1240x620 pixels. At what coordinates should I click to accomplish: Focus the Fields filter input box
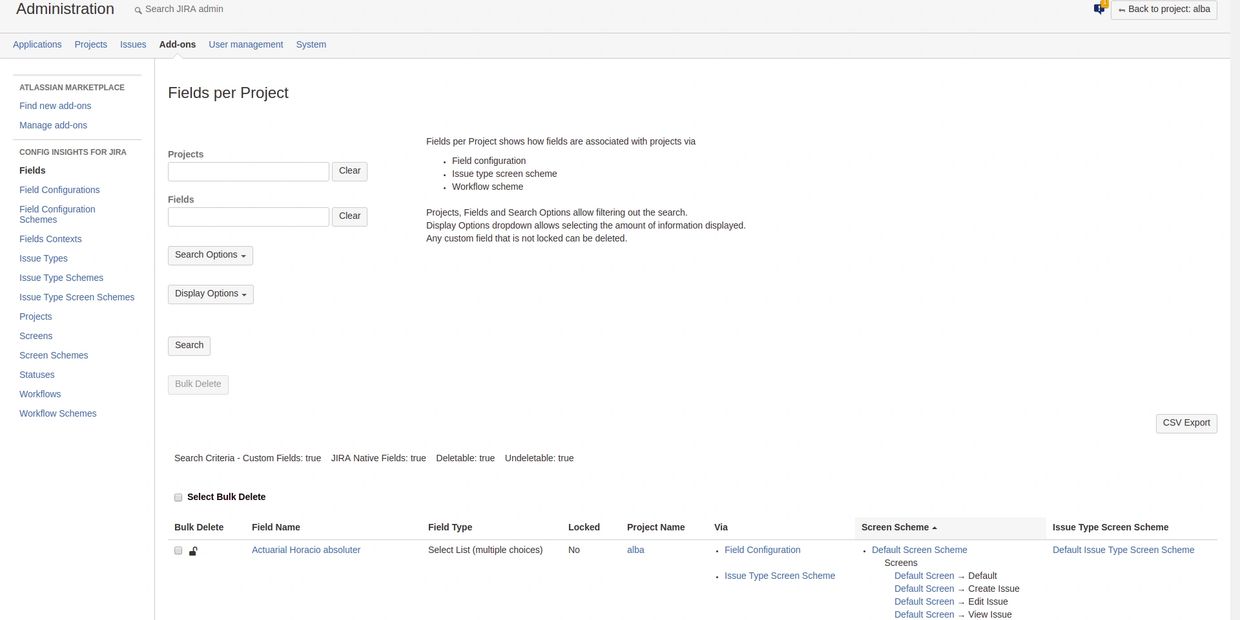click(x=248, y=217)
